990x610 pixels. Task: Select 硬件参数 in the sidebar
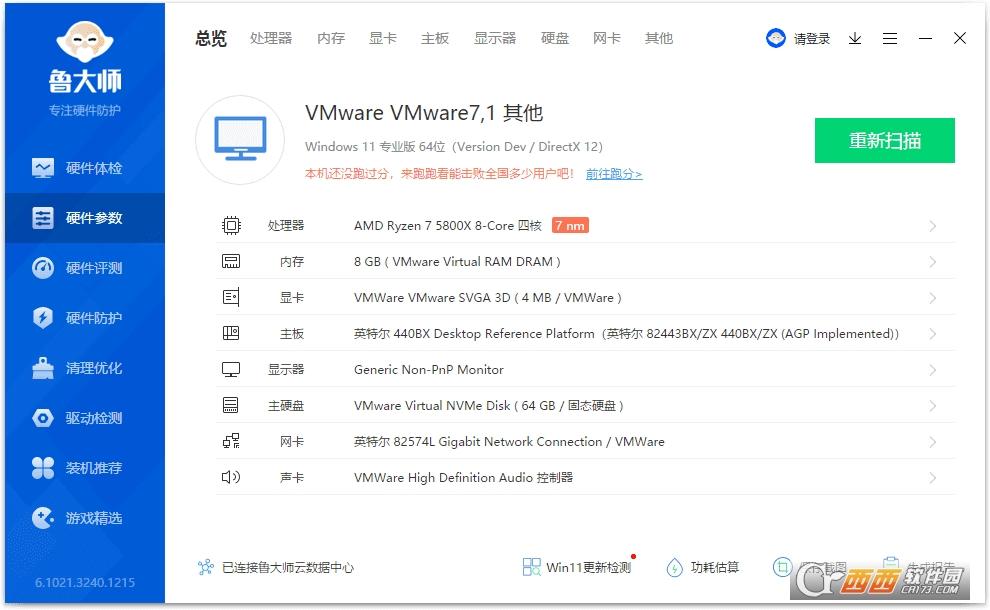click(85, 218)
